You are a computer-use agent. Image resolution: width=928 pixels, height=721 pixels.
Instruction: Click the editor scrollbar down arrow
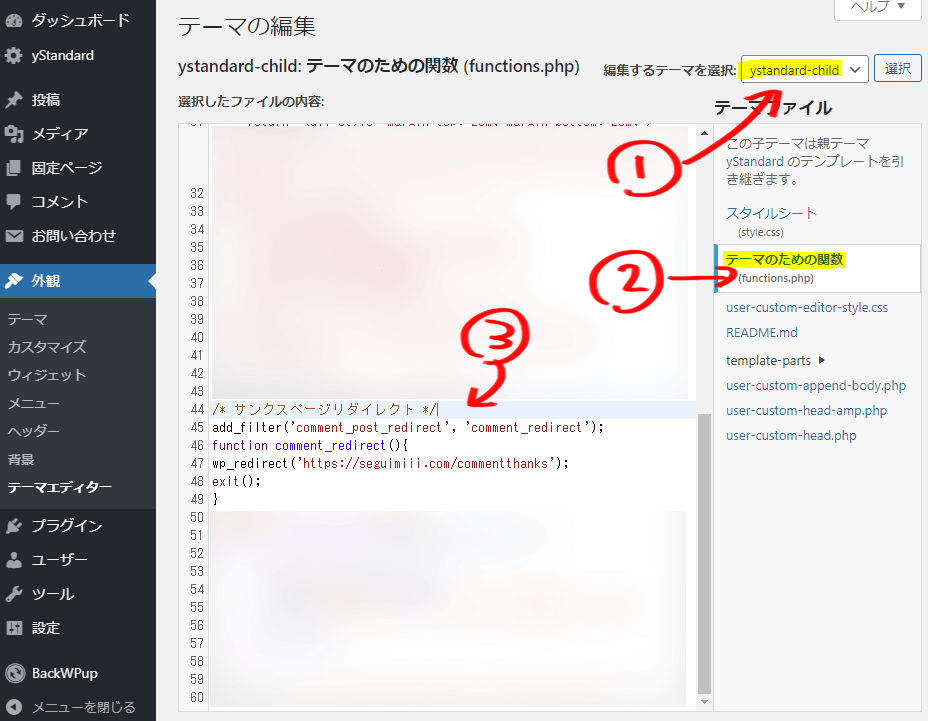(704, 702)
